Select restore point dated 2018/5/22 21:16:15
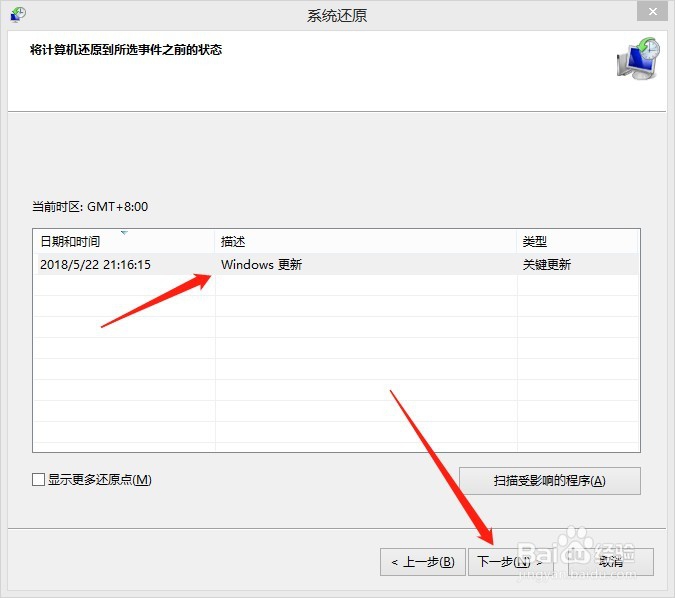 (x=336, y=264)
